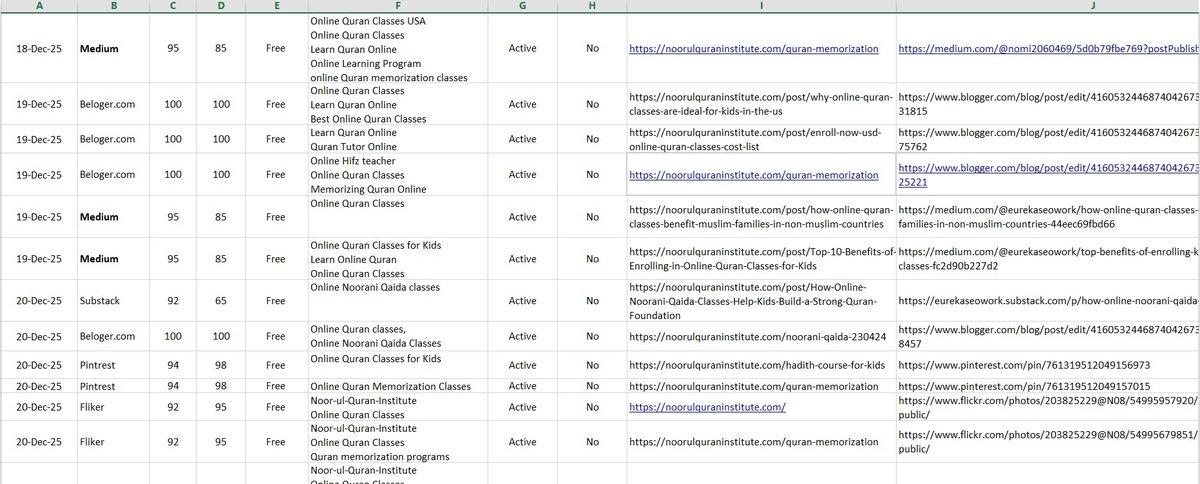Select 'No' cell in the Substack row
1200x484 pixels.
pyautogui.click(x=592, y=301)
